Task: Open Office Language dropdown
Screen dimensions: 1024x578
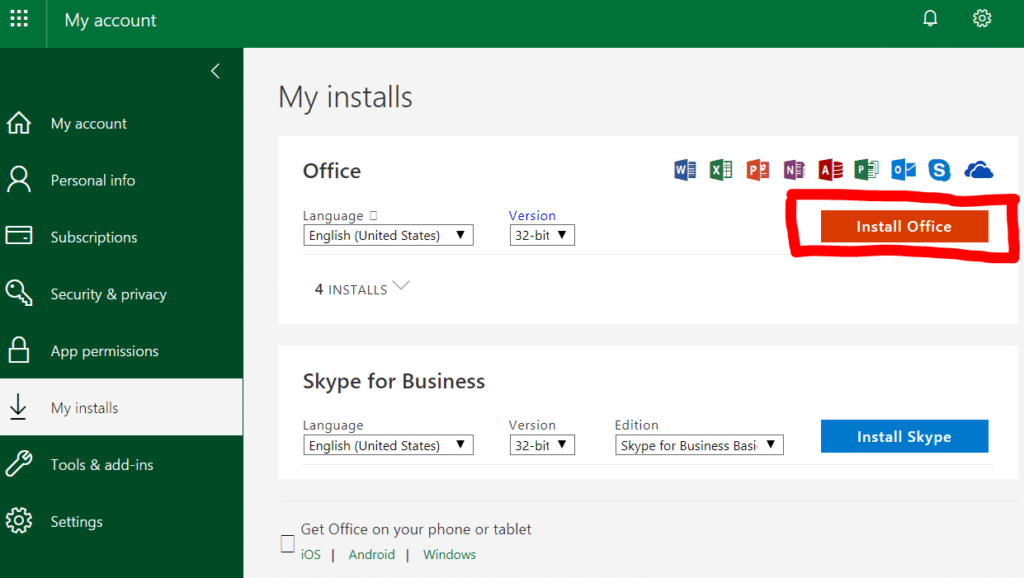Action: click(388, 235)
